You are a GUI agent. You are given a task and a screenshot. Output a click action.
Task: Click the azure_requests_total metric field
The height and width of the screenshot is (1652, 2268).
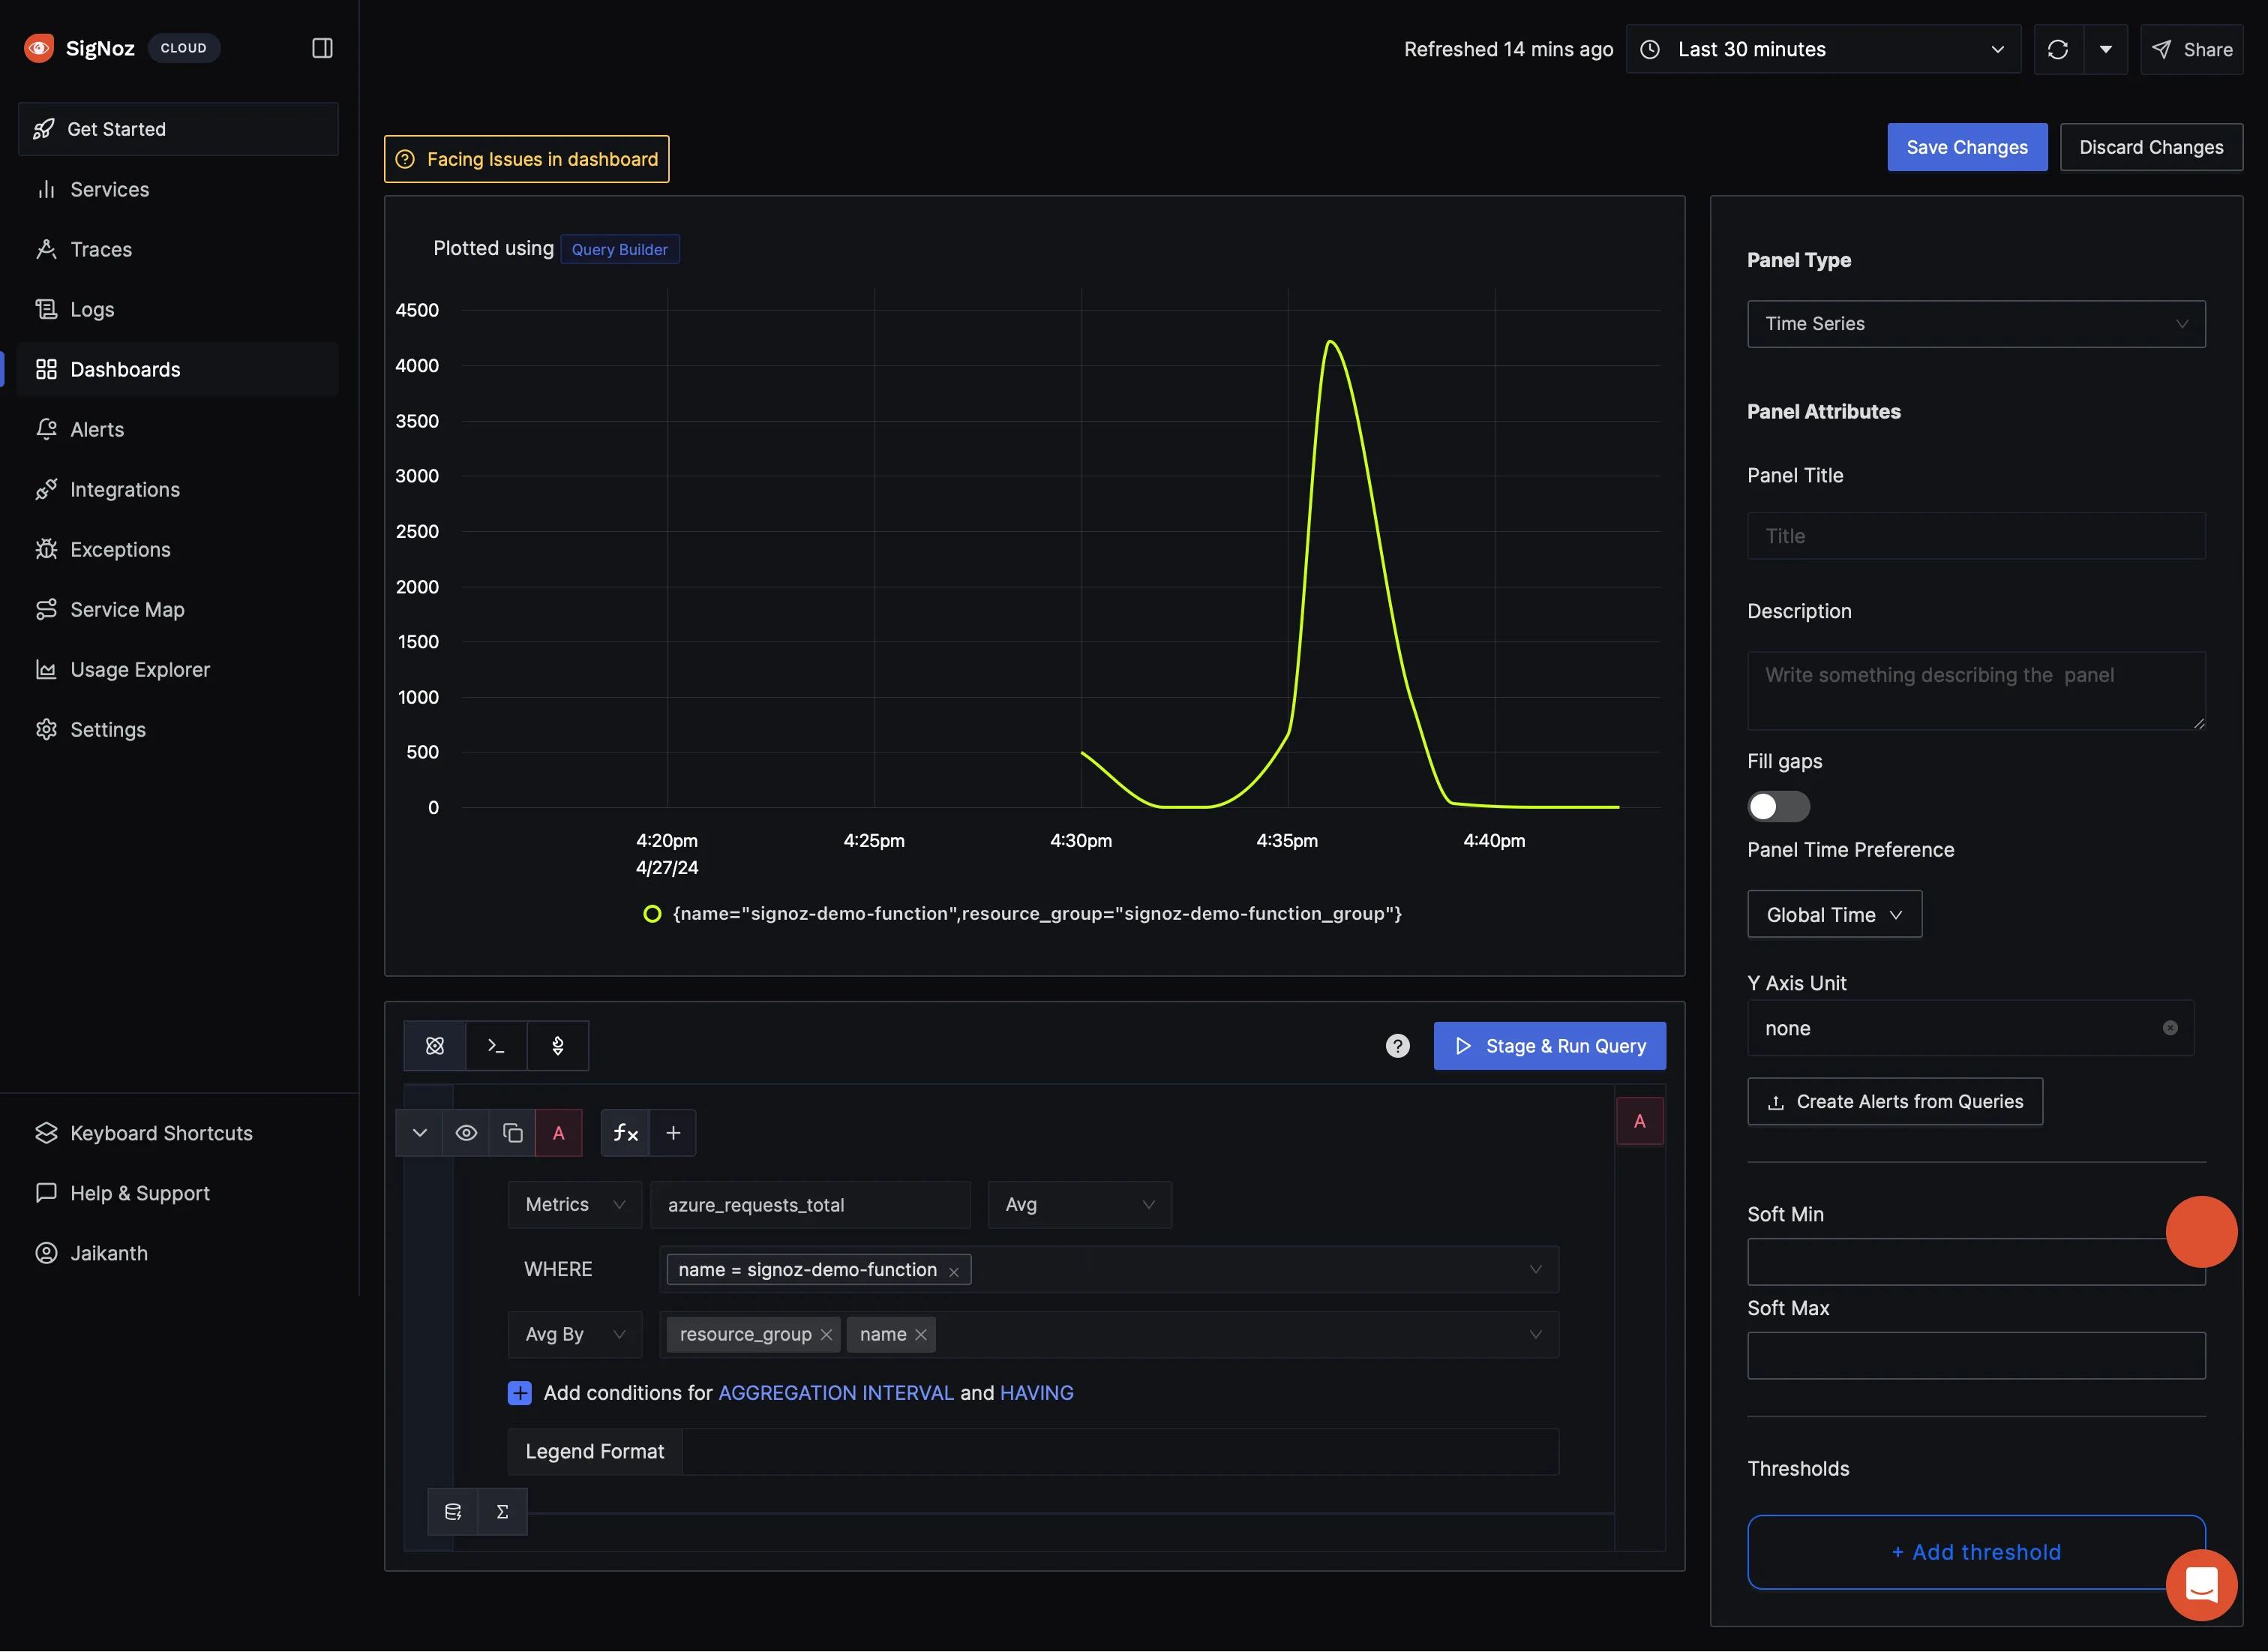click(810, 1205)
